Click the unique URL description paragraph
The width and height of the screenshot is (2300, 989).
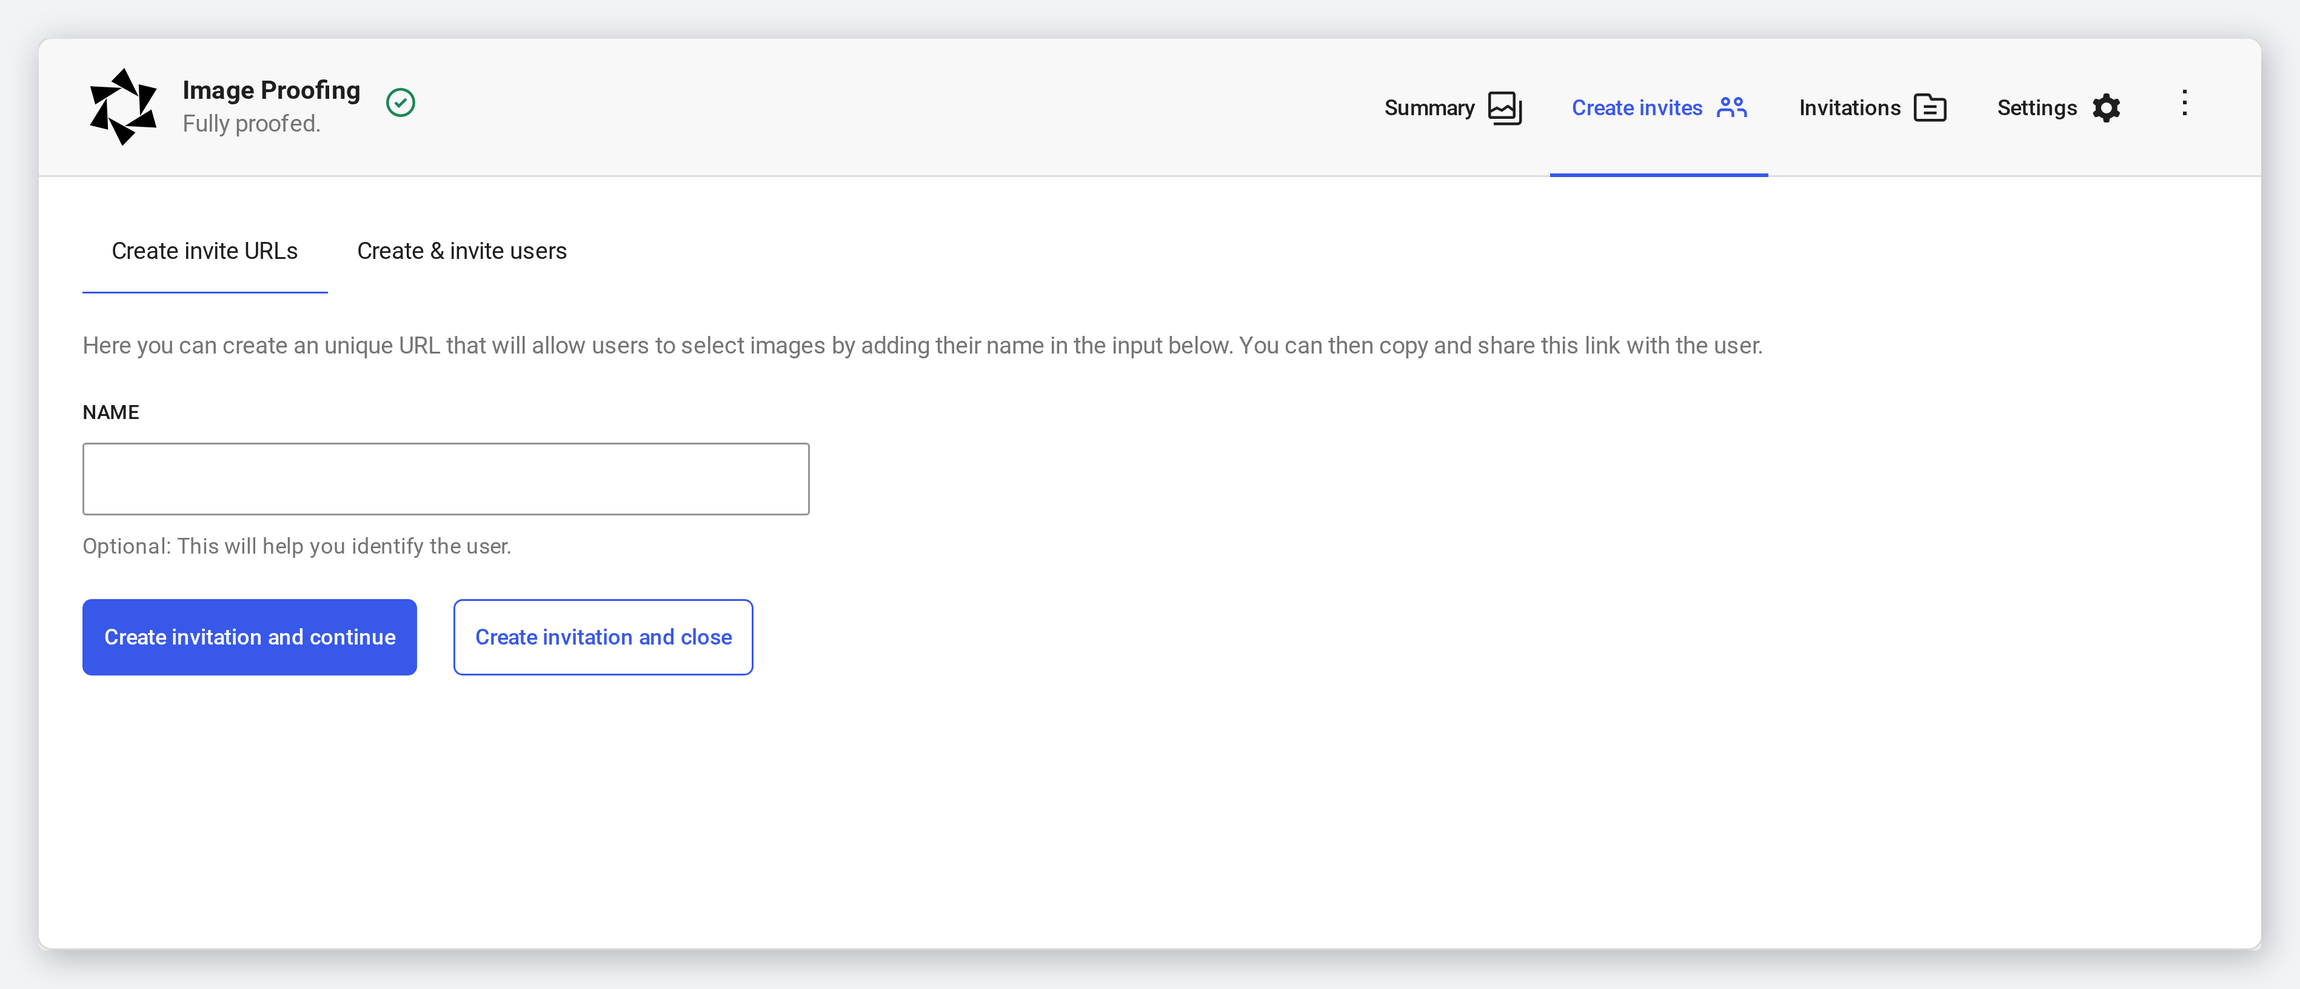coord(922,346)
